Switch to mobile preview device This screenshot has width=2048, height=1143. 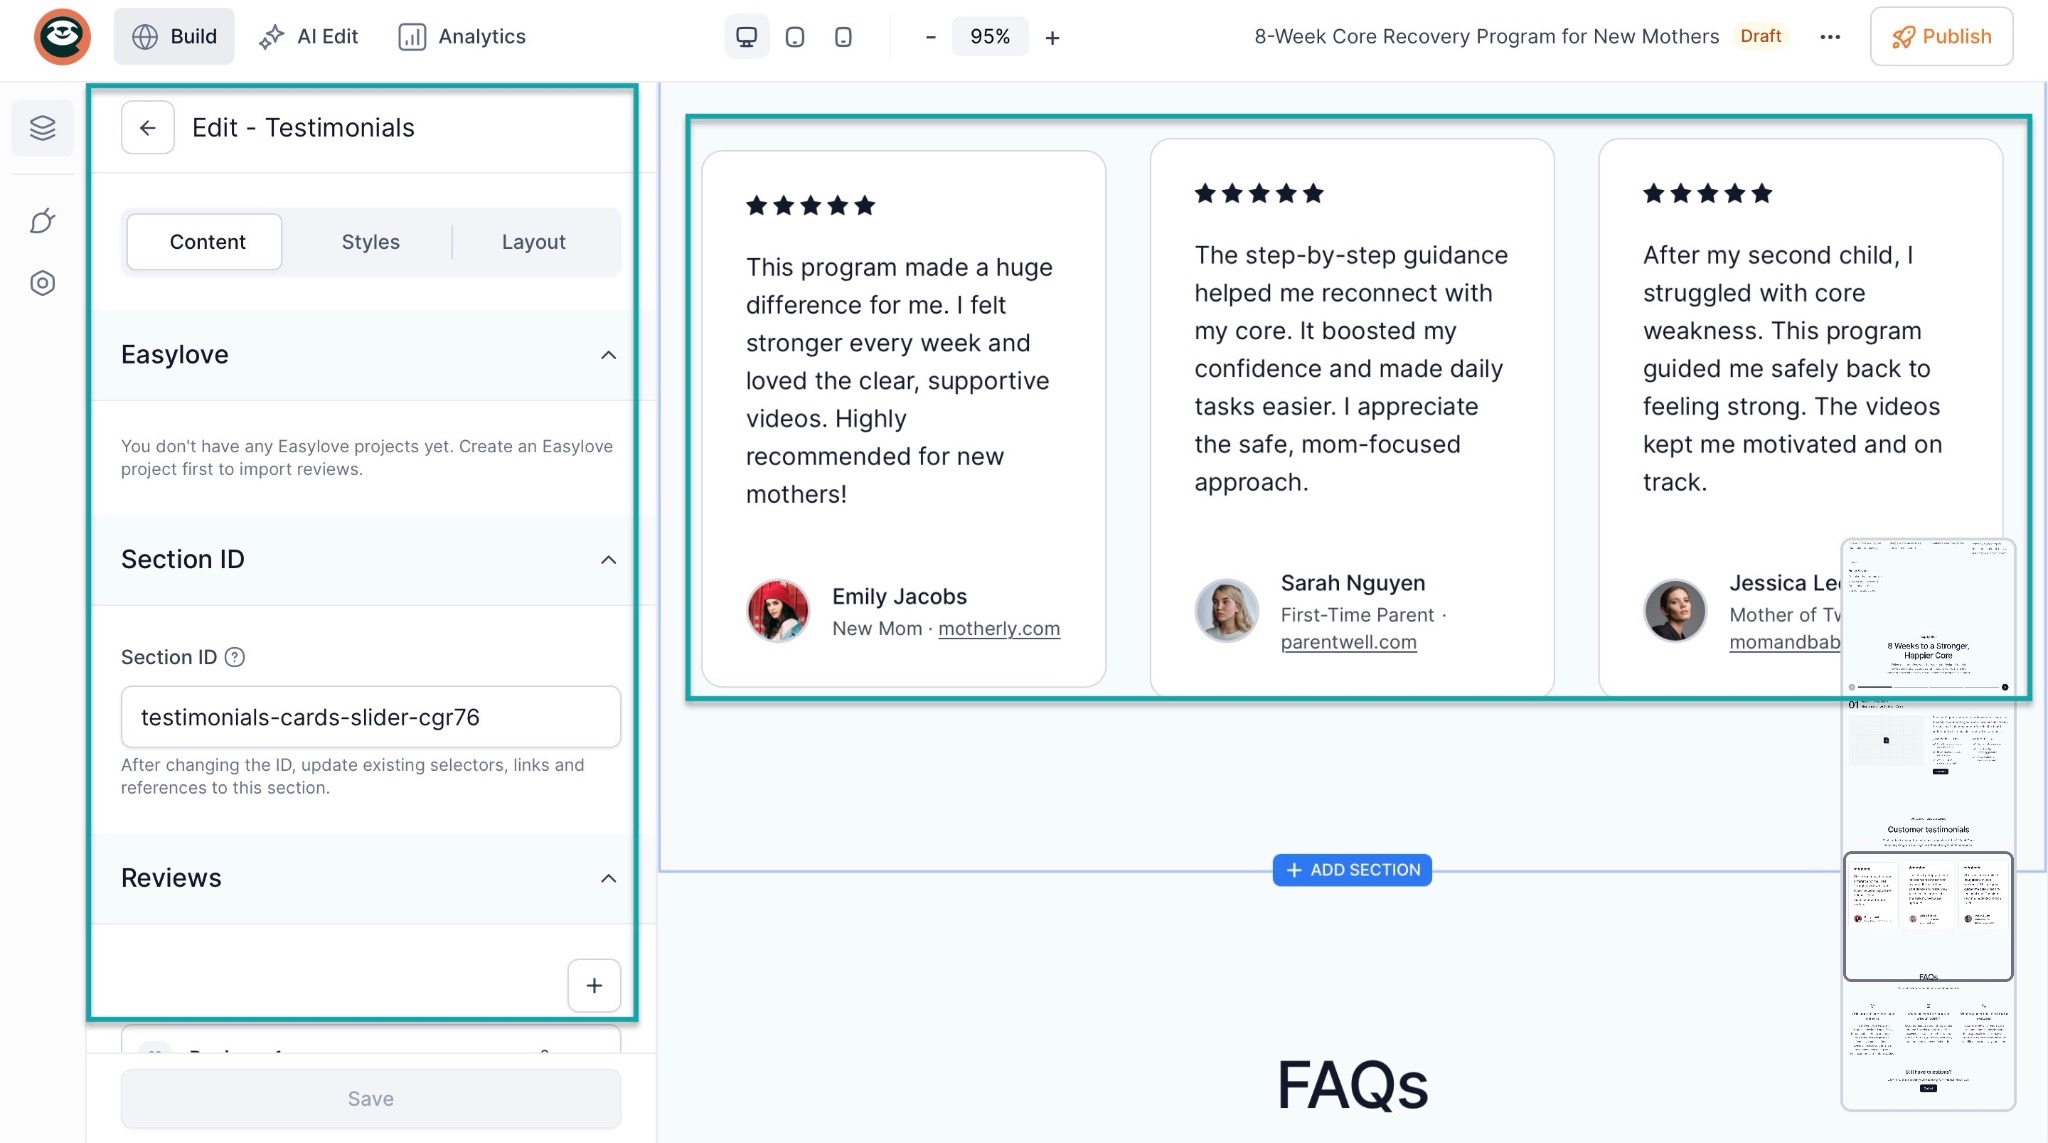point(843,37)
